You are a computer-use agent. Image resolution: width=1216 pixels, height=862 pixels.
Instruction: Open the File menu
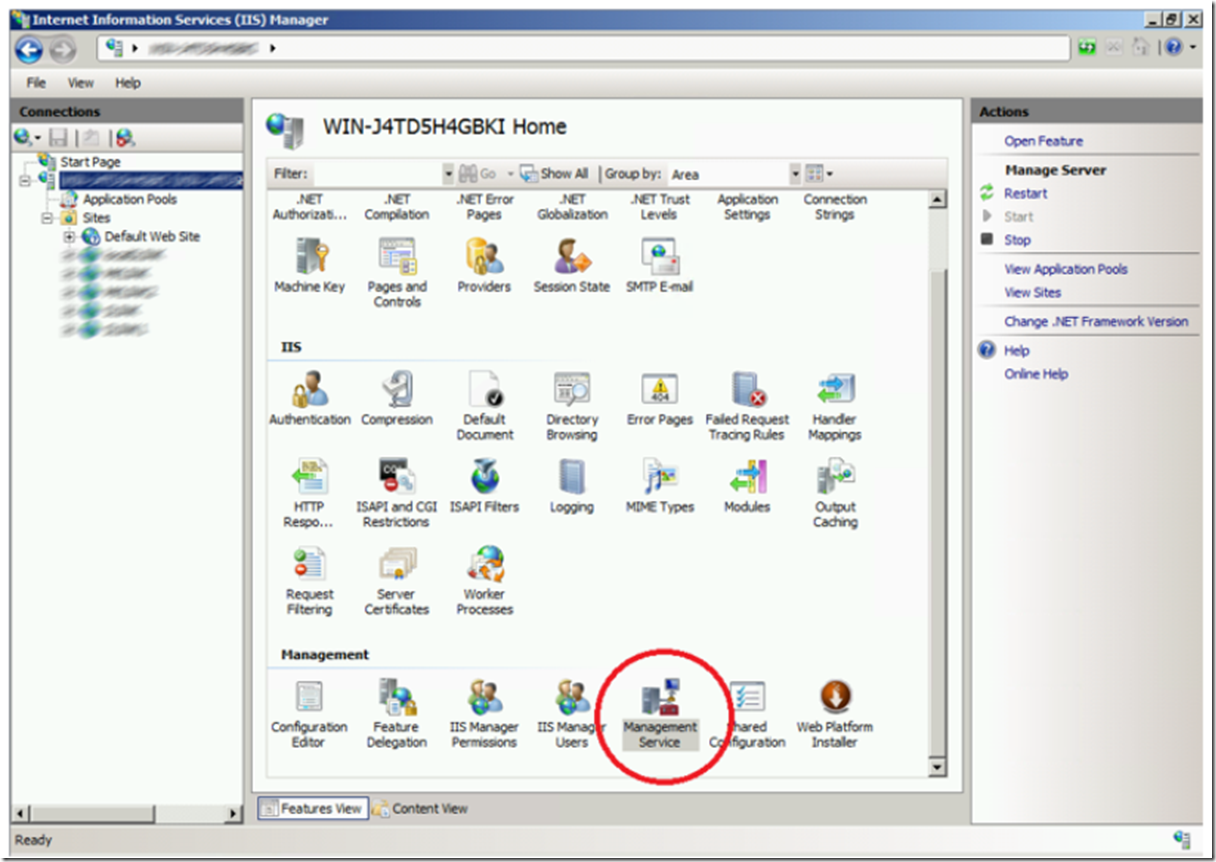(x=36, y=83)
